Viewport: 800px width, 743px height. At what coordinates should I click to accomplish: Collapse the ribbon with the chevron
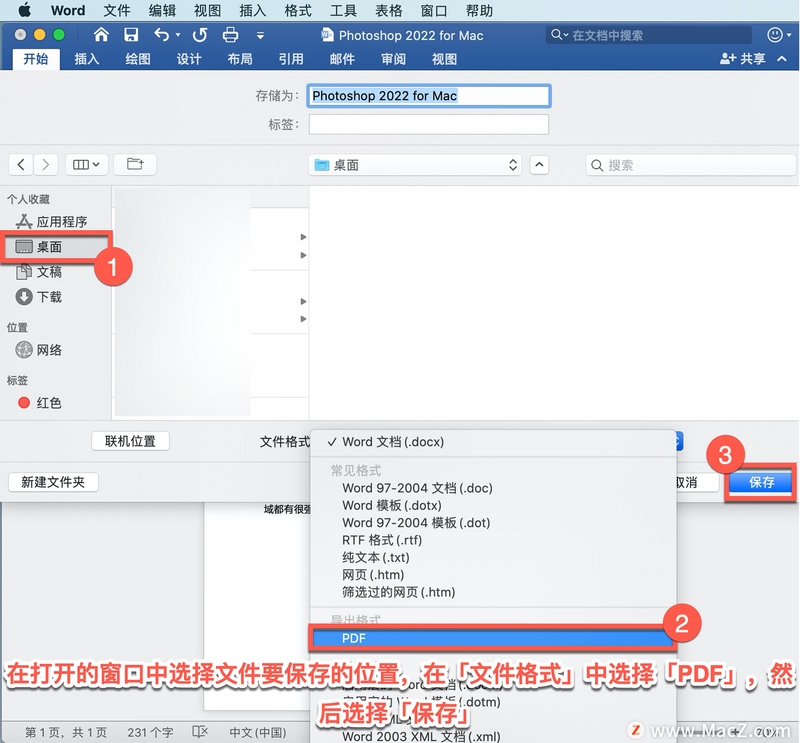tap(782, 59)
